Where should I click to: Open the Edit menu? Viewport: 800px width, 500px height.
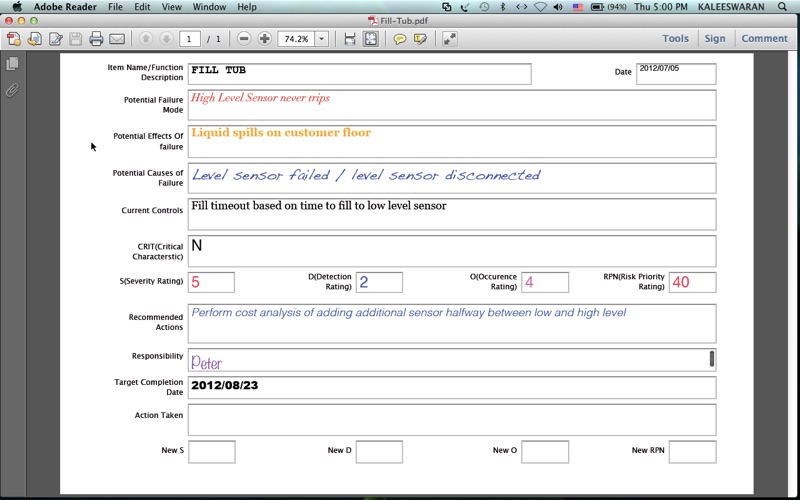coord(142,7)
